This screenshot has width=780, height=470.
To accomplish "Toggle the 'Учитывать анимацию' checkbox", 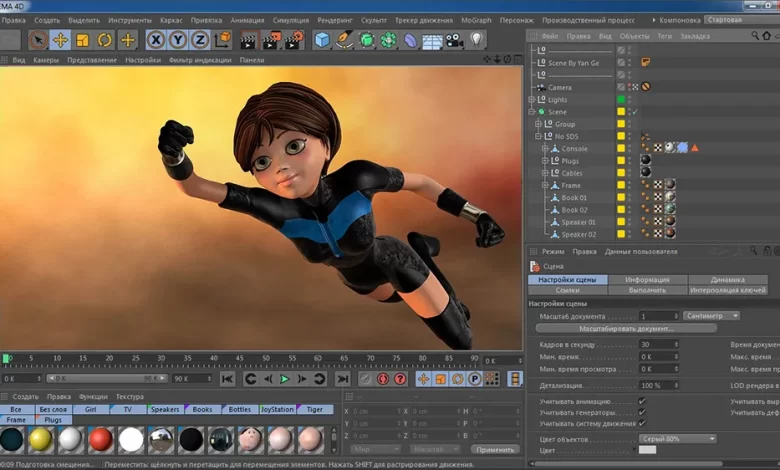I will [642, 401].
